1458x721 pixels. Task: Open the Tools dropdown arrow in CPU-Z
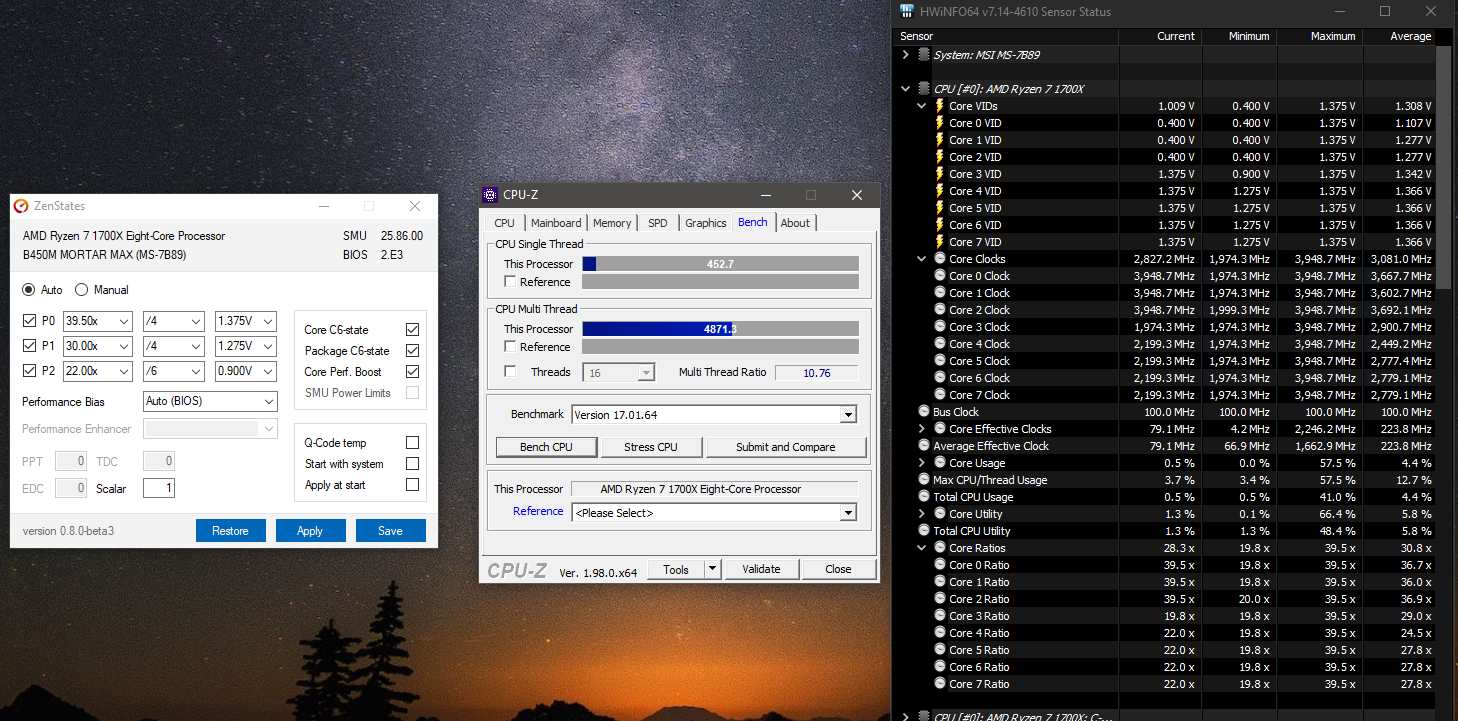click(x=712, y=569)
